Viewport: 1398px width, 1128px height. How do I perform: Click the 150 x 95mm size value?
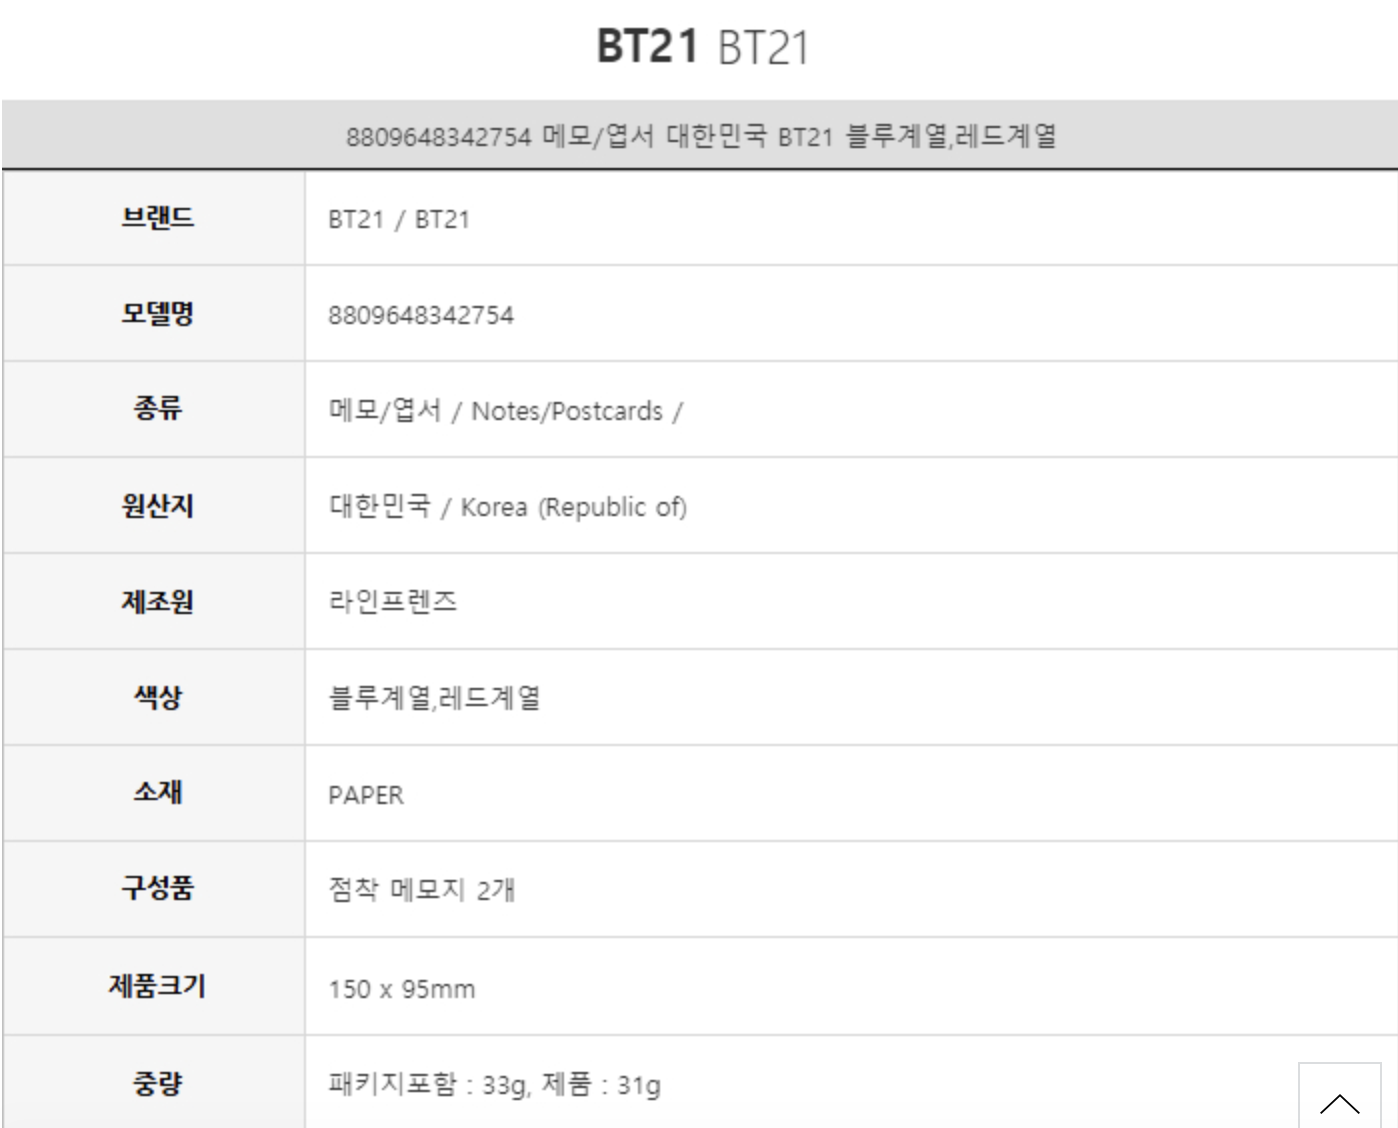tap(402, 989)
